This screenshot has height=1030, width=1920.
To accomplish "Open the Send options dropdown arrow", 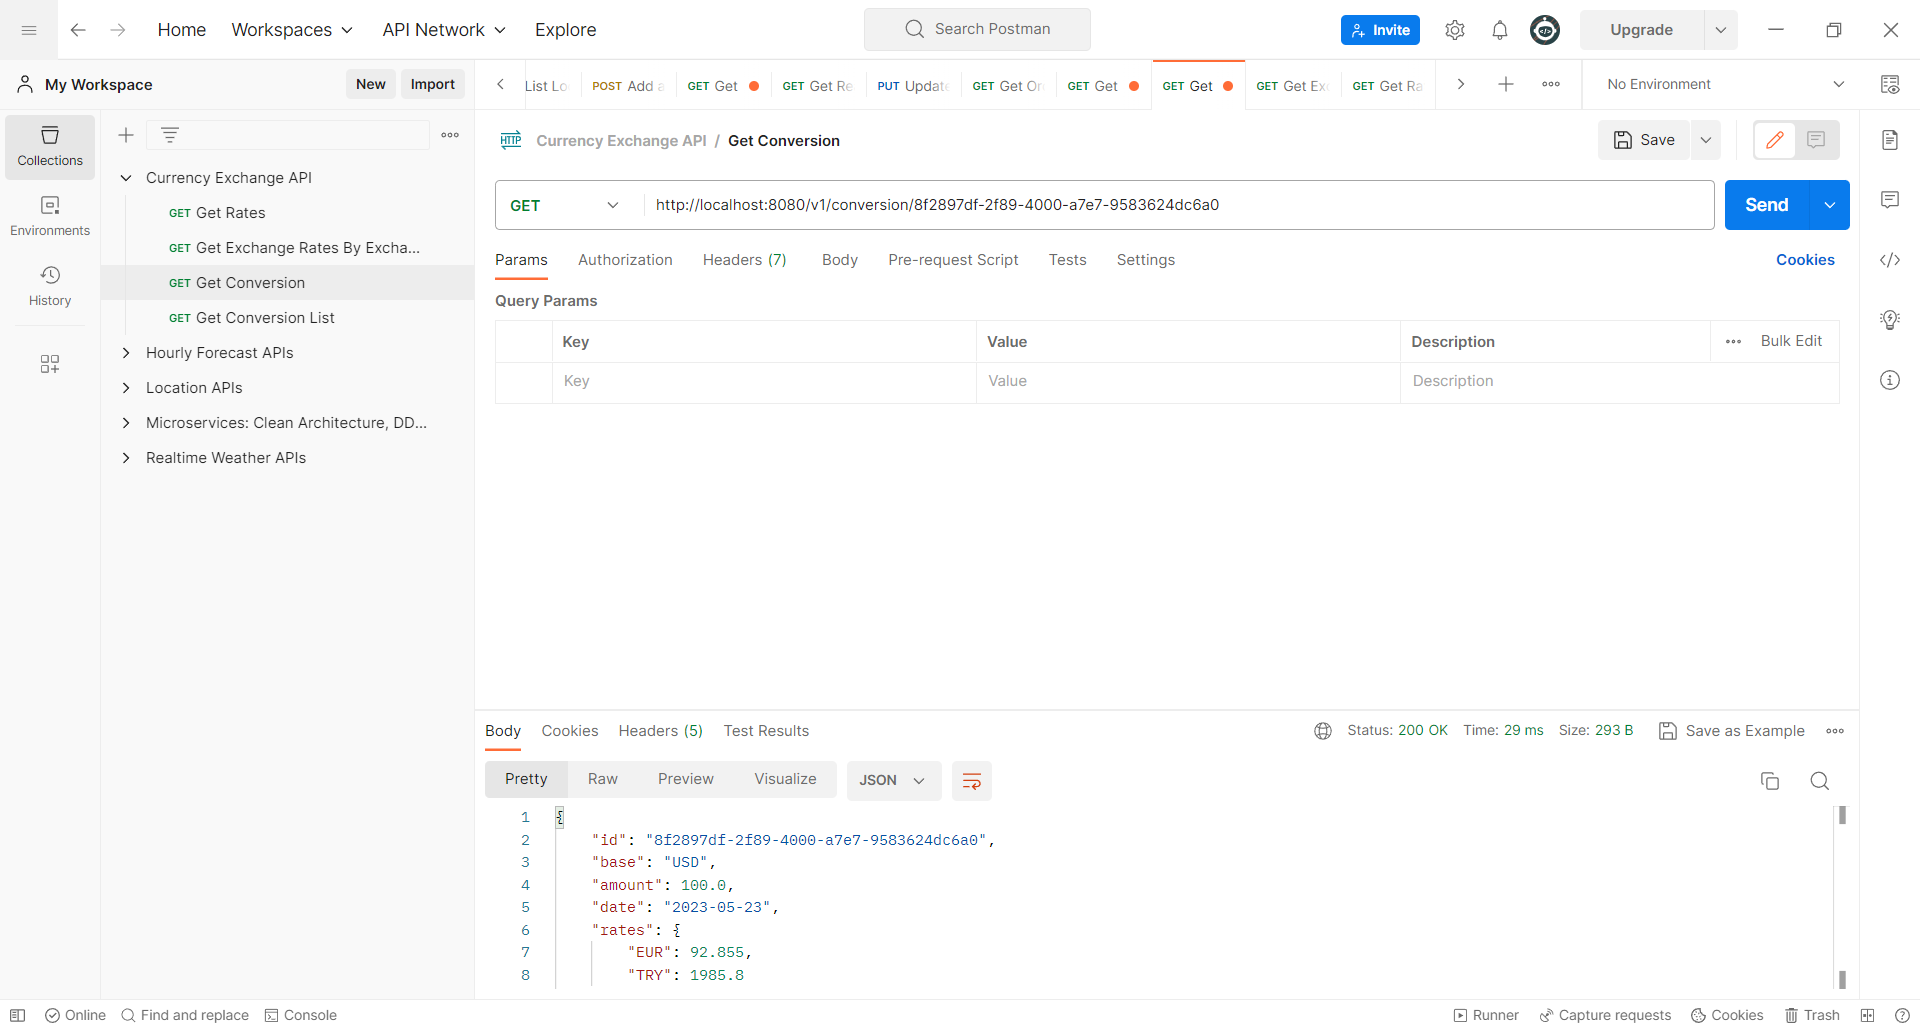I will tap(1830, 205).
